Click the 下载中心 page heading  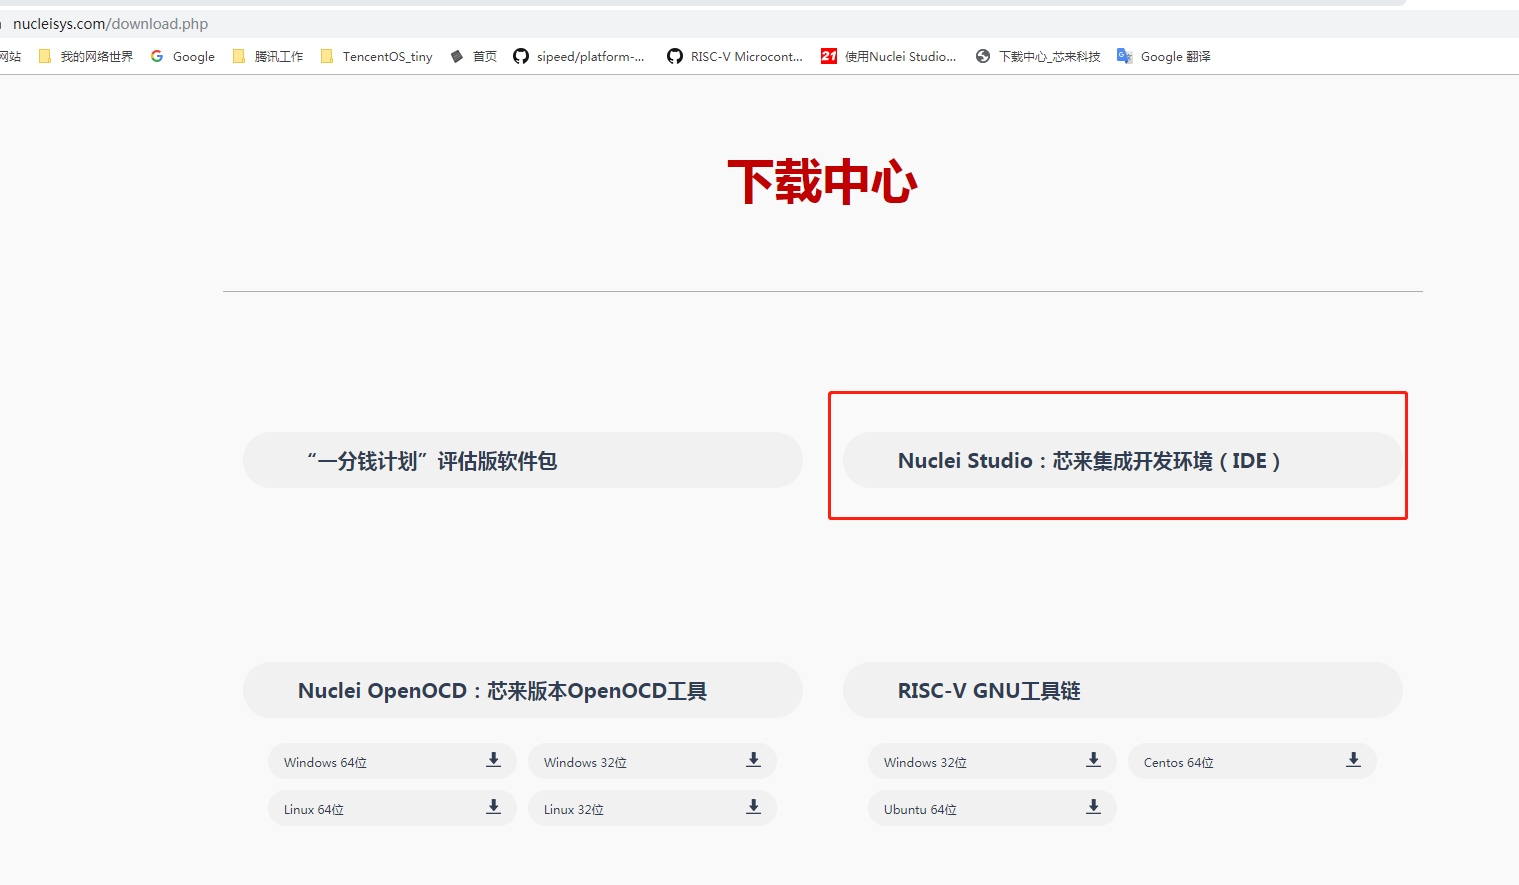pyautogui.click(x=822, y=182)
